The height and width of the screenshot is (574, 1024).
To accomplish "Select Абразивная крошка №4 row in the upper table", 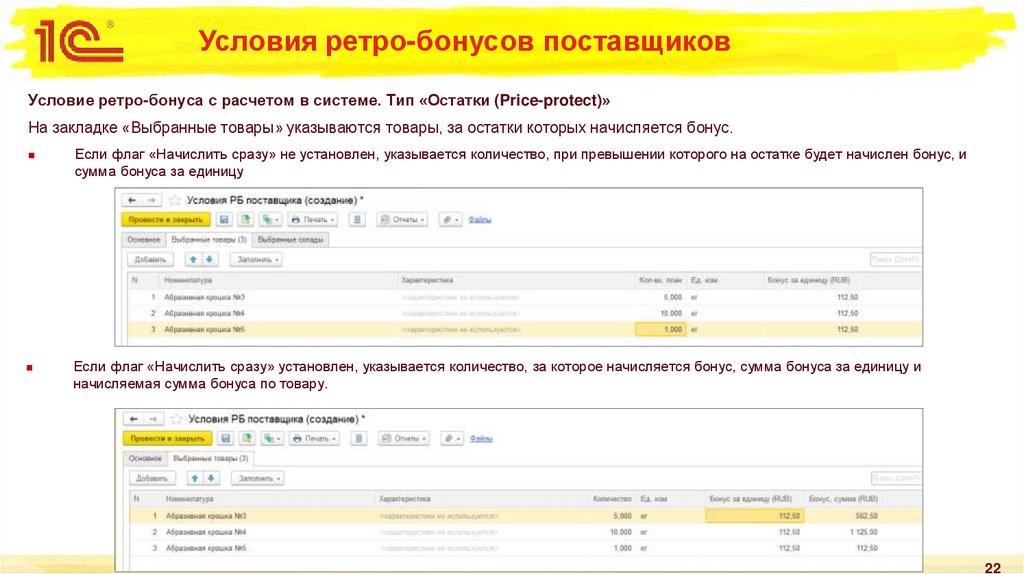I will (x=525, y=313).
